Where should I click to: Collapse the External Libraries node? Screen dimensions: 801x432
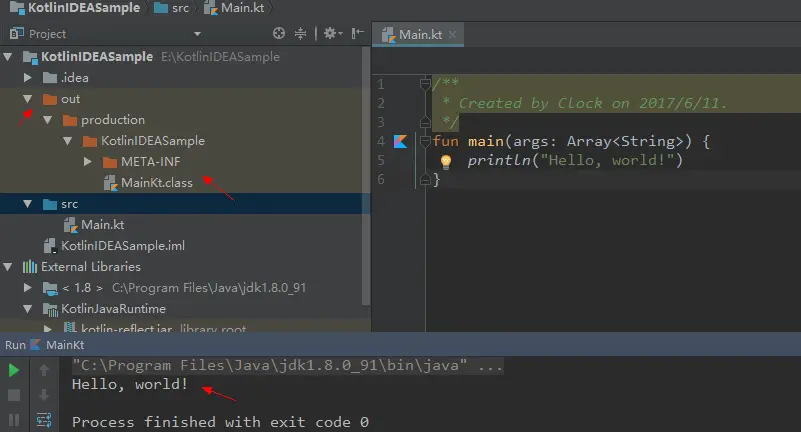(8, 267)
